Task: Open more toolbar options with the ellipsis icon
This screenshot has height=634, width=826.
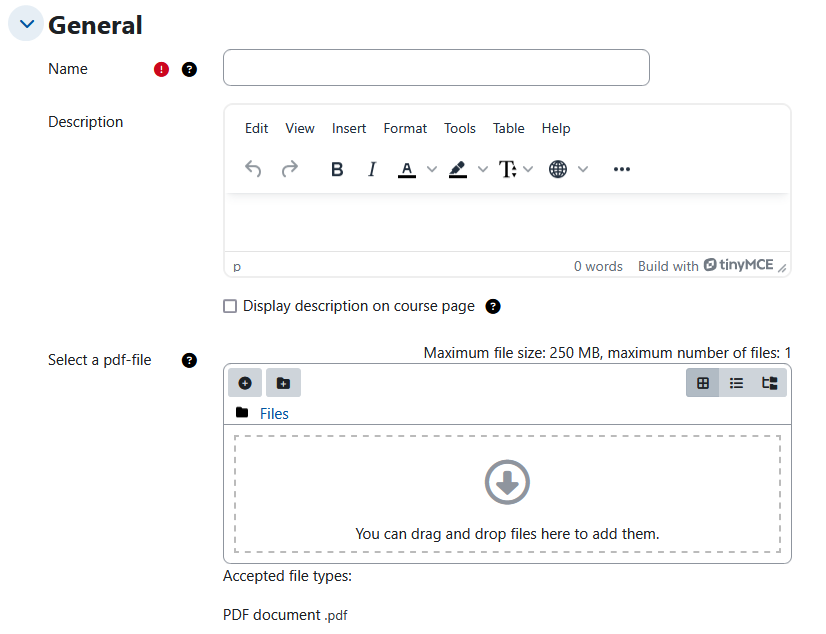Action: 621,169
